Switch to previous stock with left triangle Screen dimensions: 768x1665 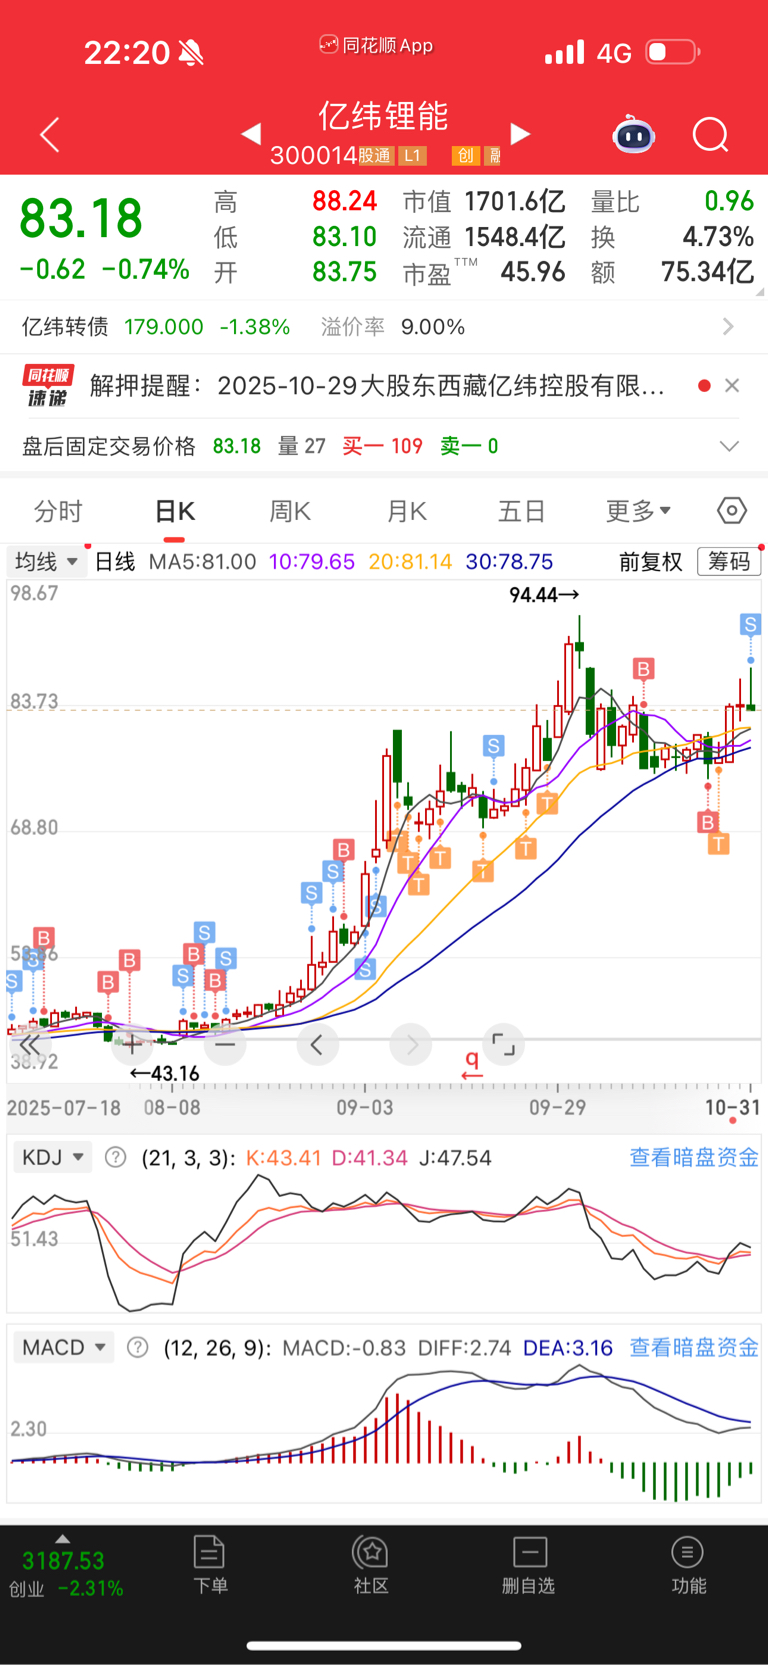(251, 133)
